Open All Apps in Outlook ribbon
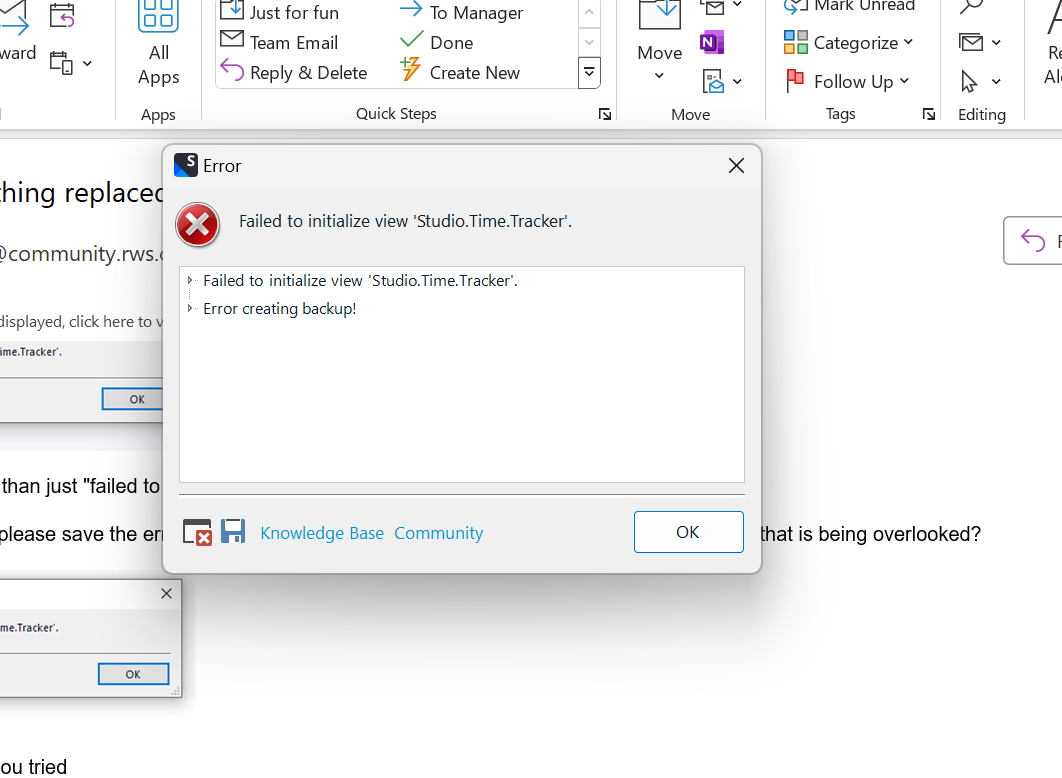The width and height of the screenshot is (1062, 778). click(x=158, y=45)
